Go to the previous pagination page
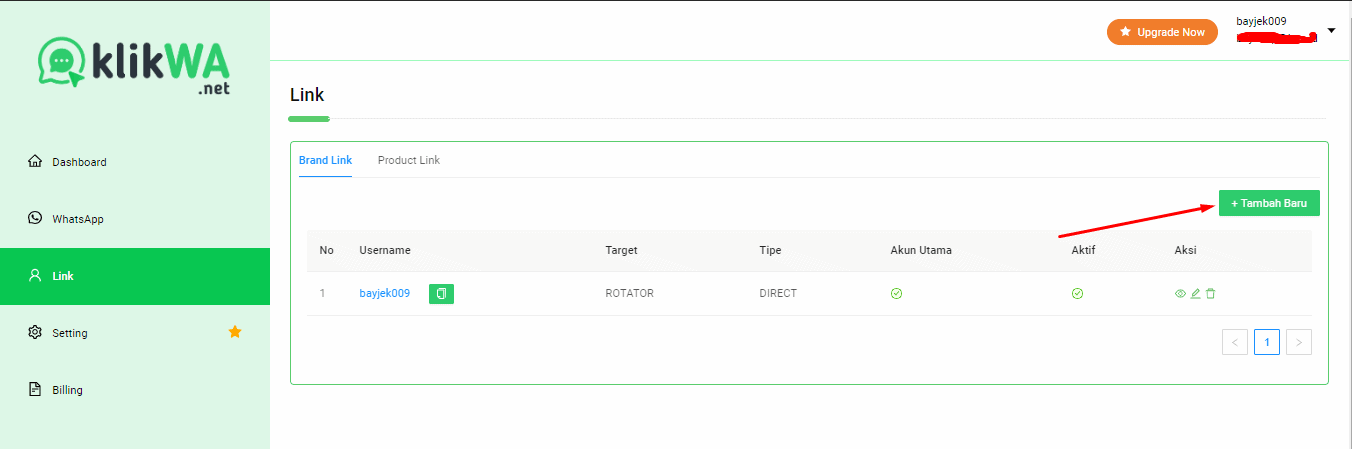The height and width of the screenshot is (449, 1352). click(1235, 342)
